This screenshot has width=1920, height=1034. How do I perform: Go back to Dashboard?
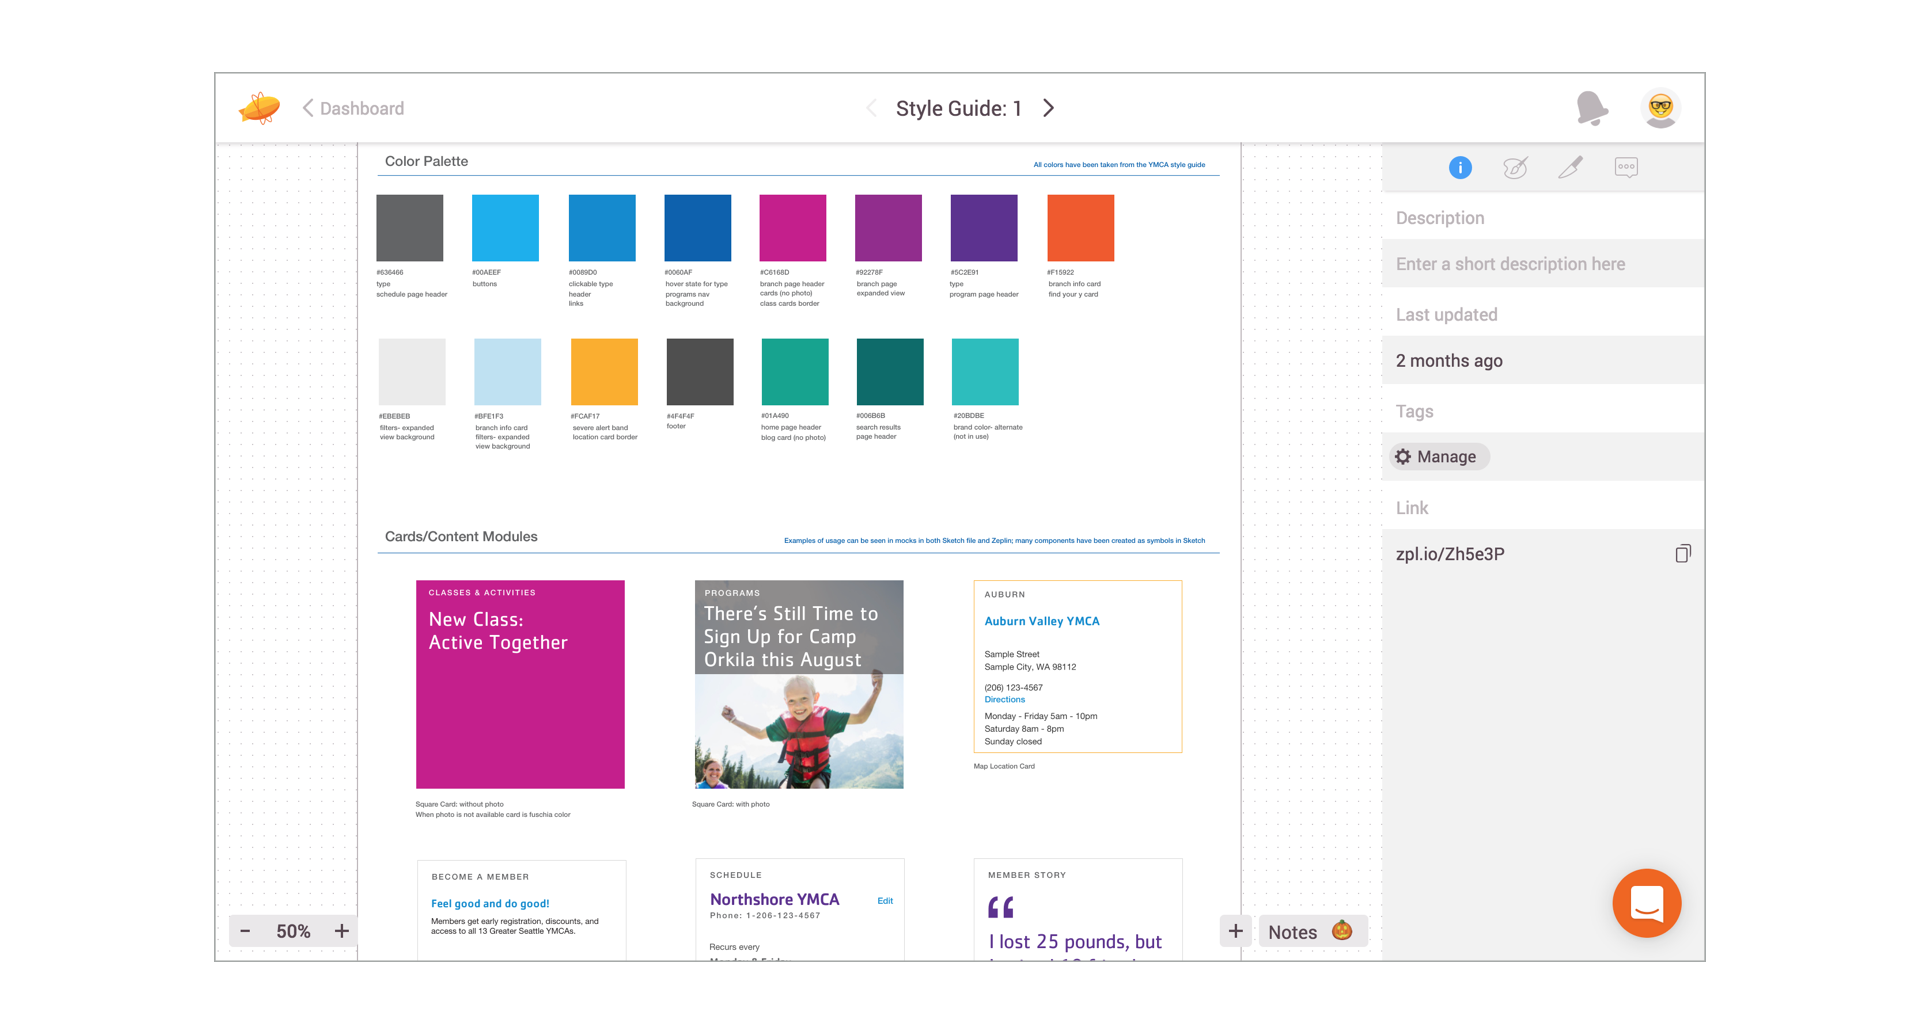[353, 108]
